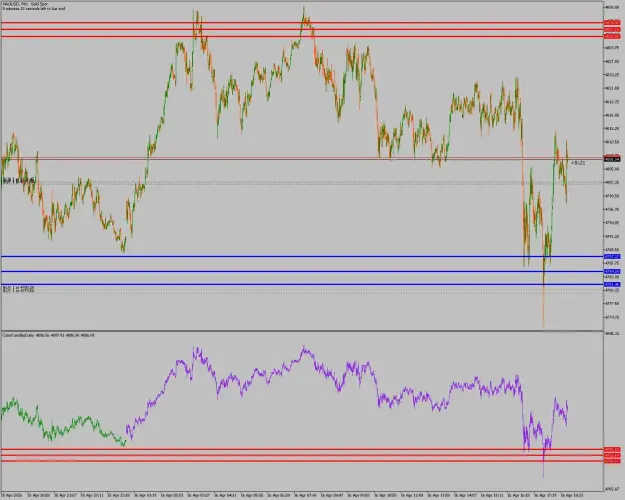This screenshot has width=625, height=500.
Task: Click the first date label on the time axis
Action: point(12,495)
